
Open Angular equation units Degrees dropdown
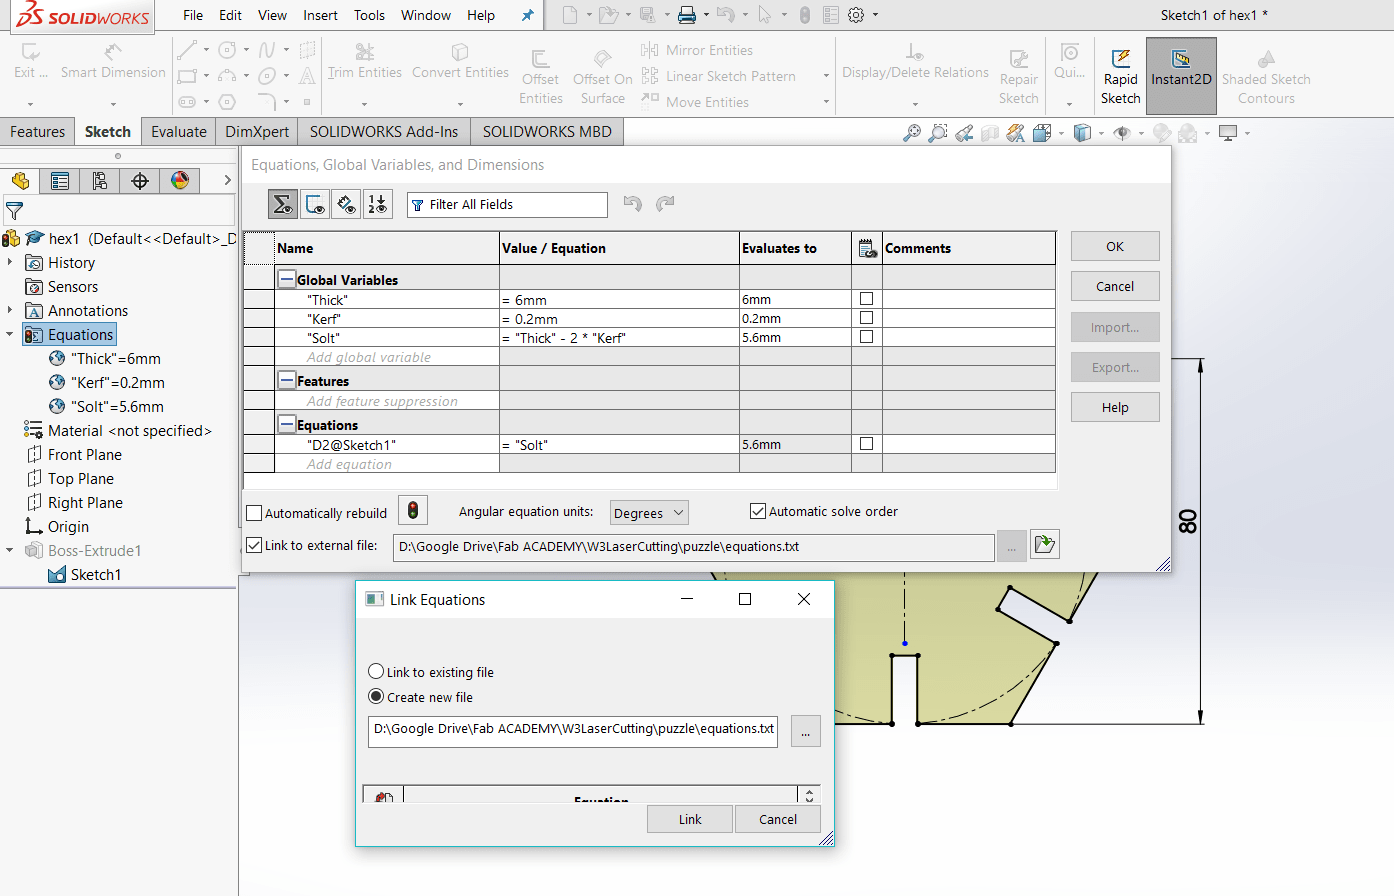pos(649,513)
